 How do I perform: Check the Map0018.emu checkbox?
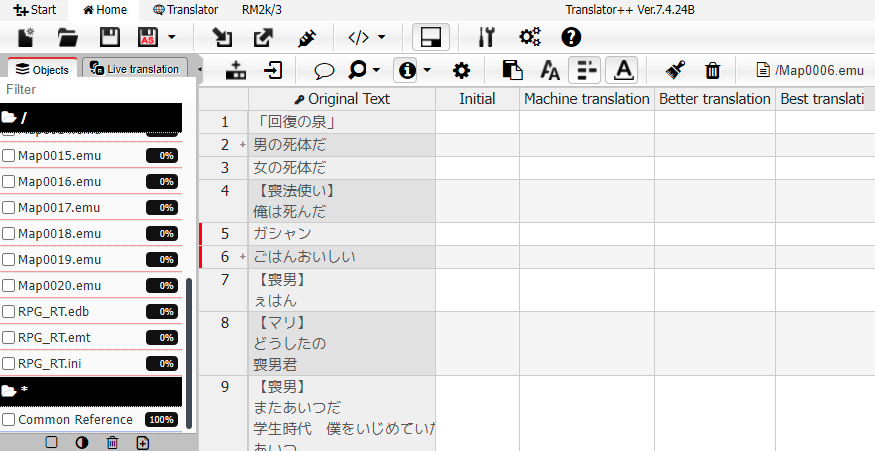tap(8, 233)
